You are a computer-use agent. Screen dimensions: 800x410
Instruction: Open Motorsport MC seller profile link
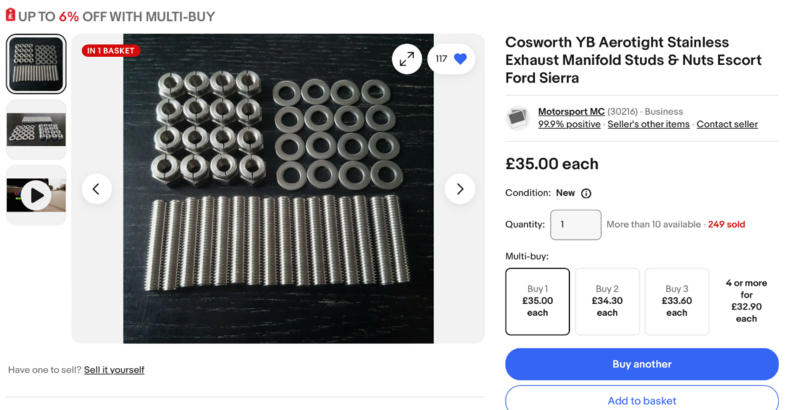point(572,111)
